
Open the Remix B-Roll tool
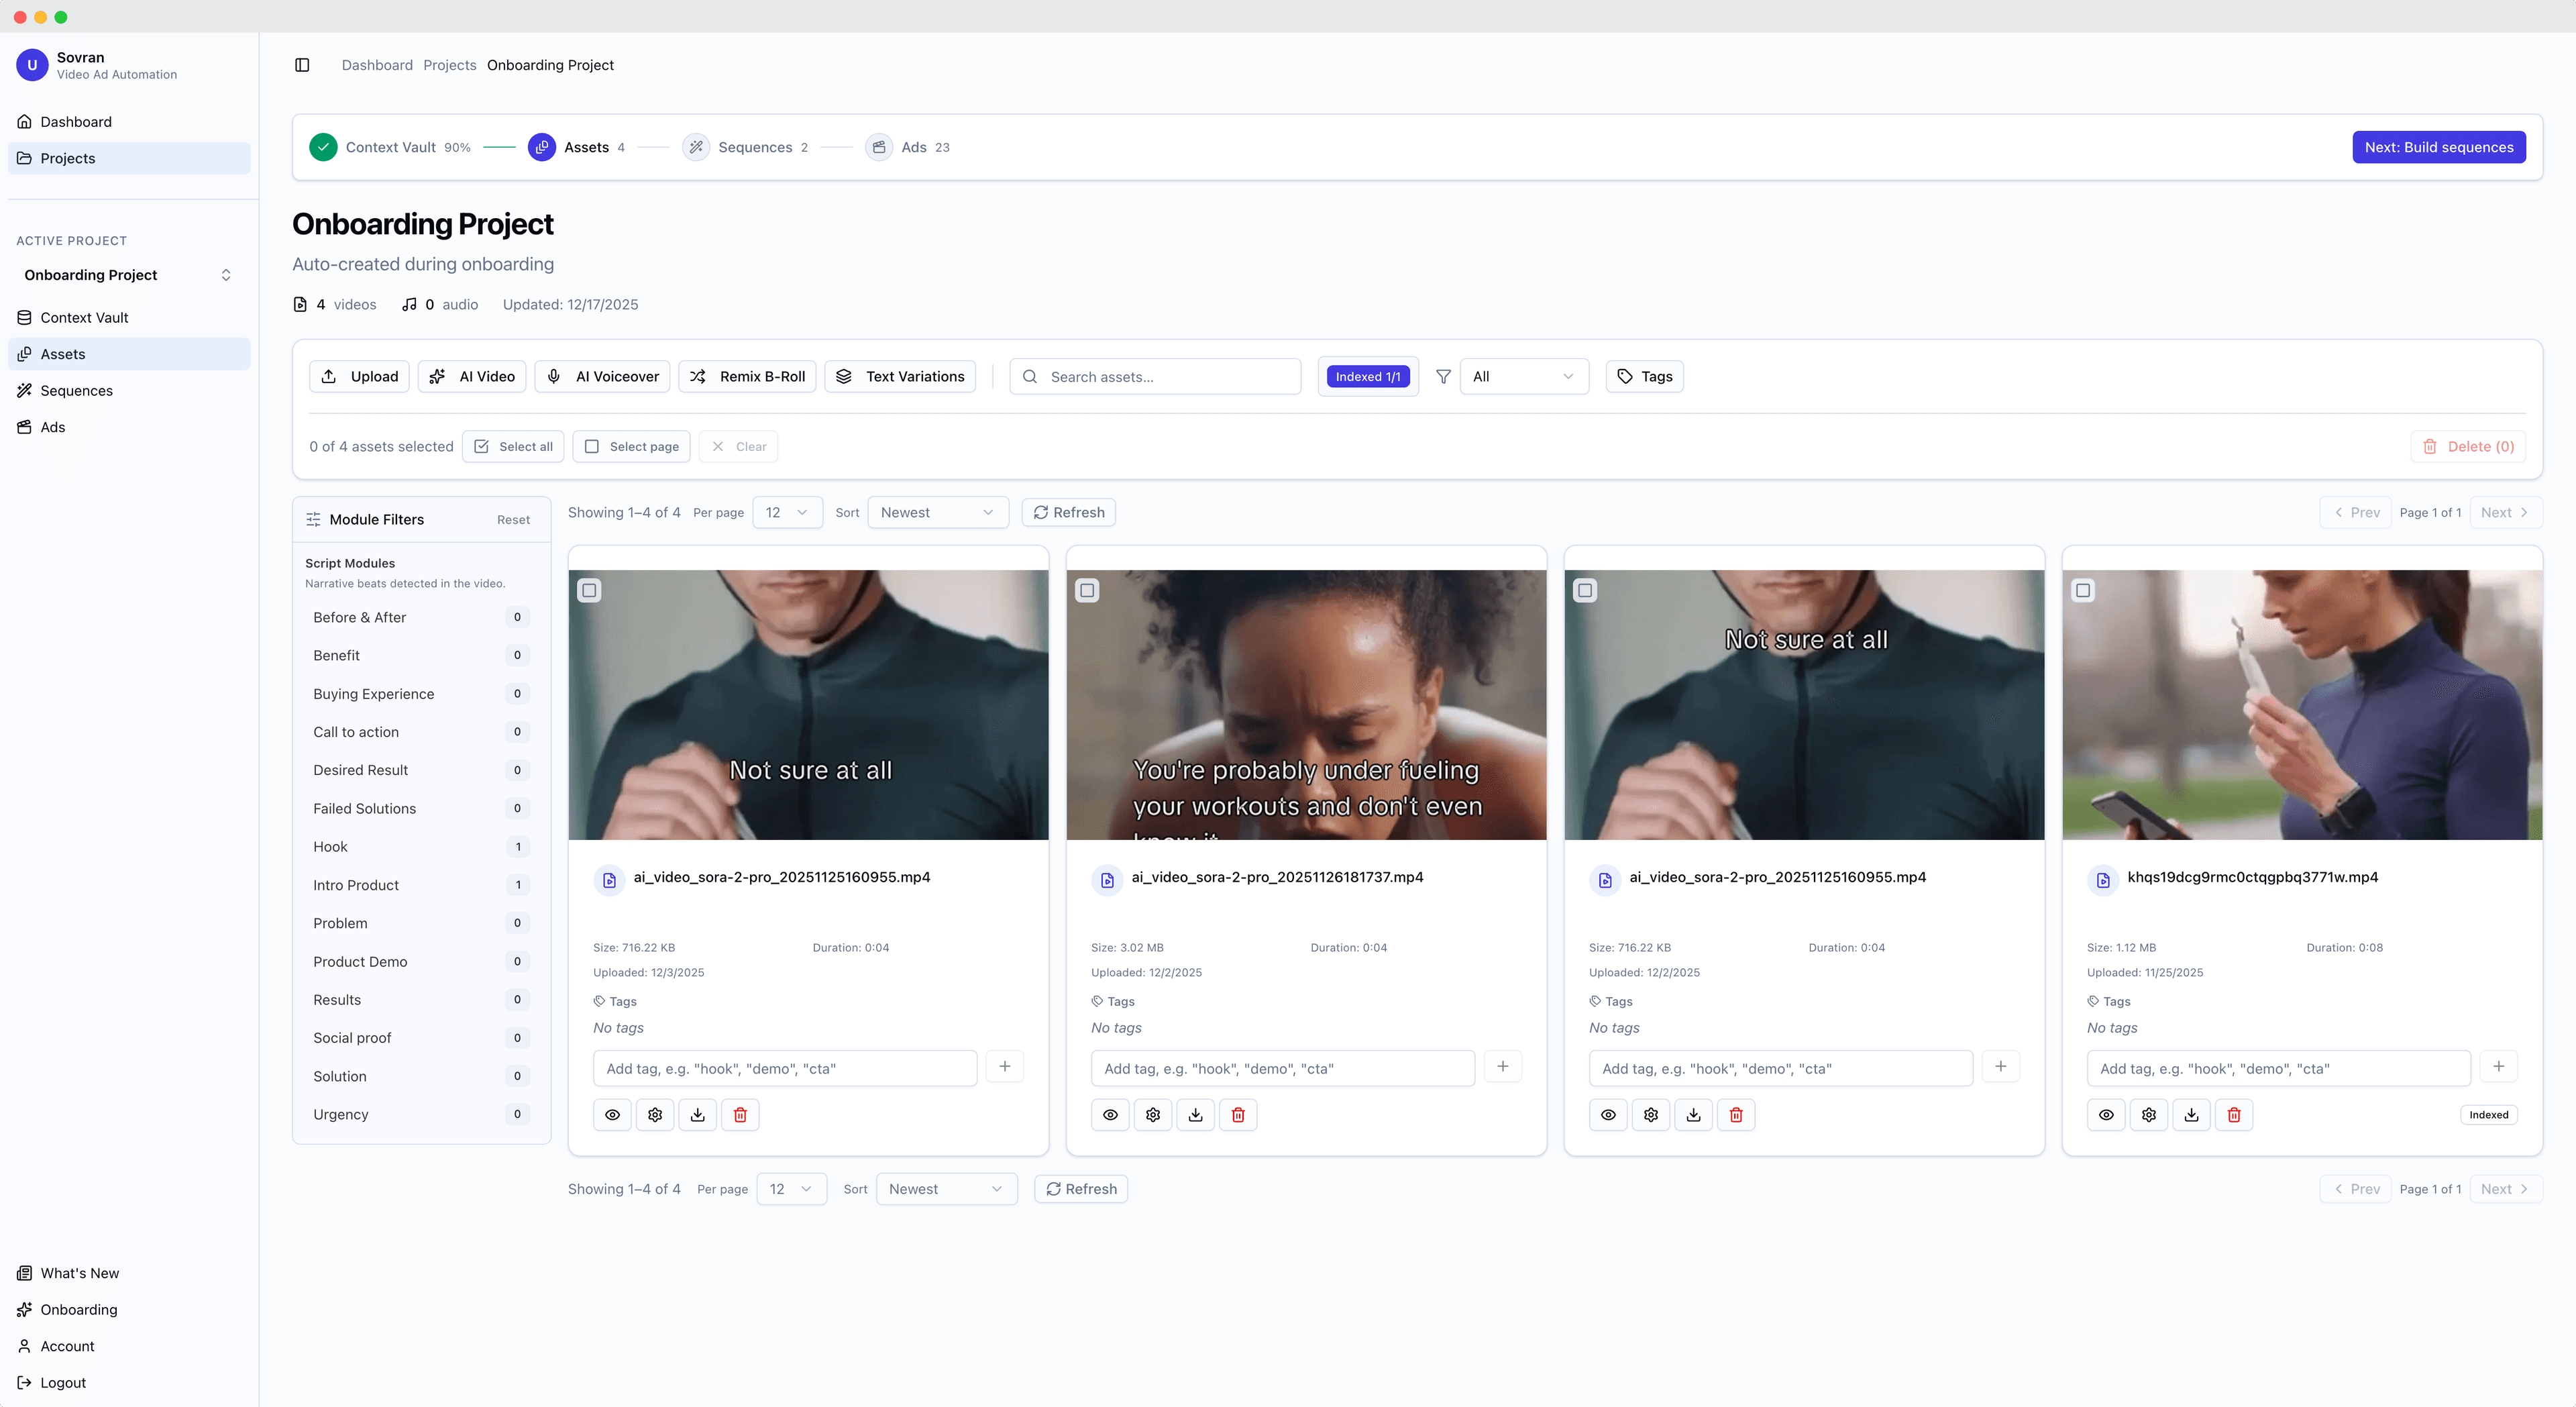coord(747,376)
